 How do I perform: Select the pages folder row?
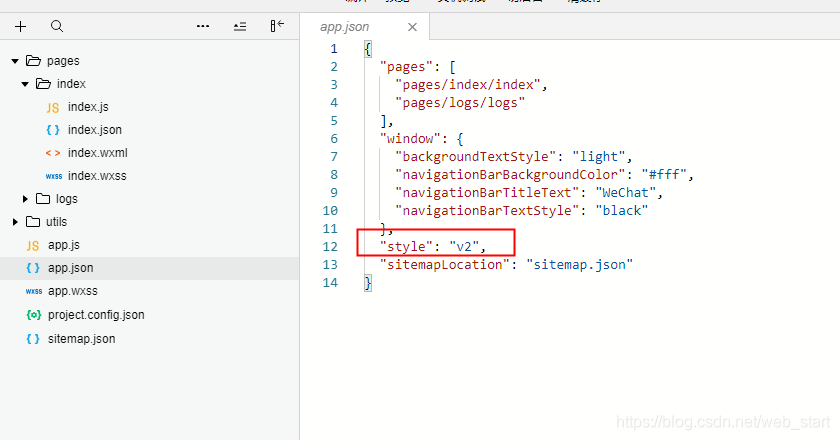pos(149,61)
